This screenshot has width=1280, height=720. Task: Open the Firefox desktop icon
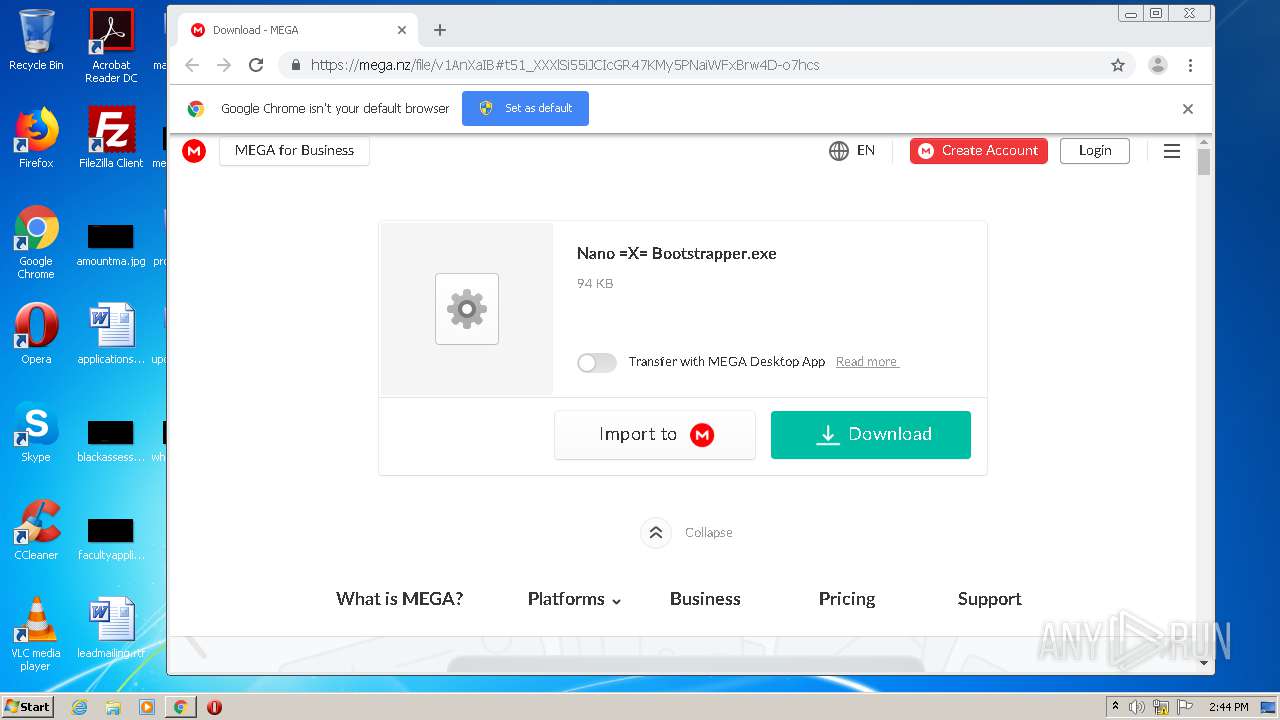[36, 138]
